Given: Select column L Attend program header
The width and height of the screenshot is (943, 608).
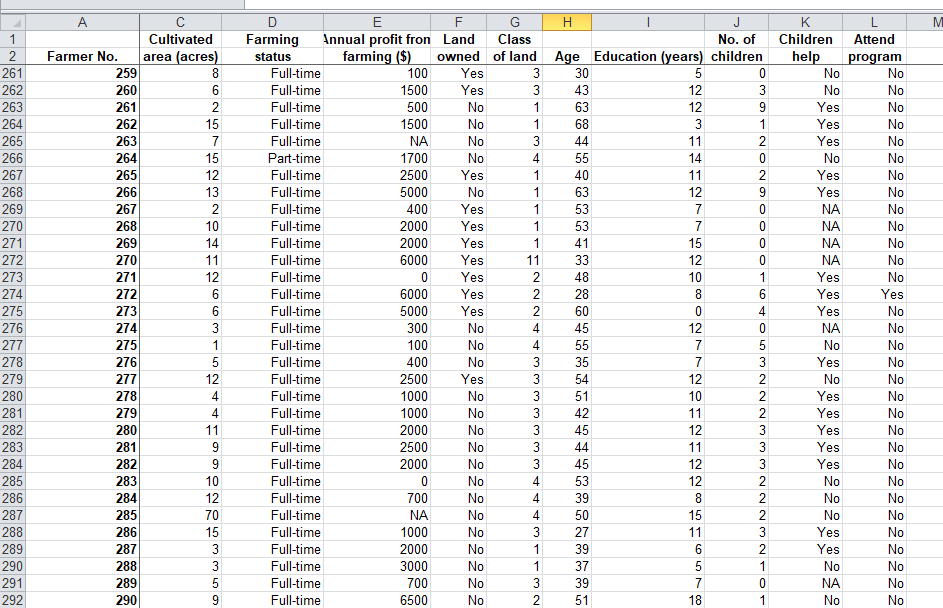Looking at the screenshot, I should (x=874, y=21).
